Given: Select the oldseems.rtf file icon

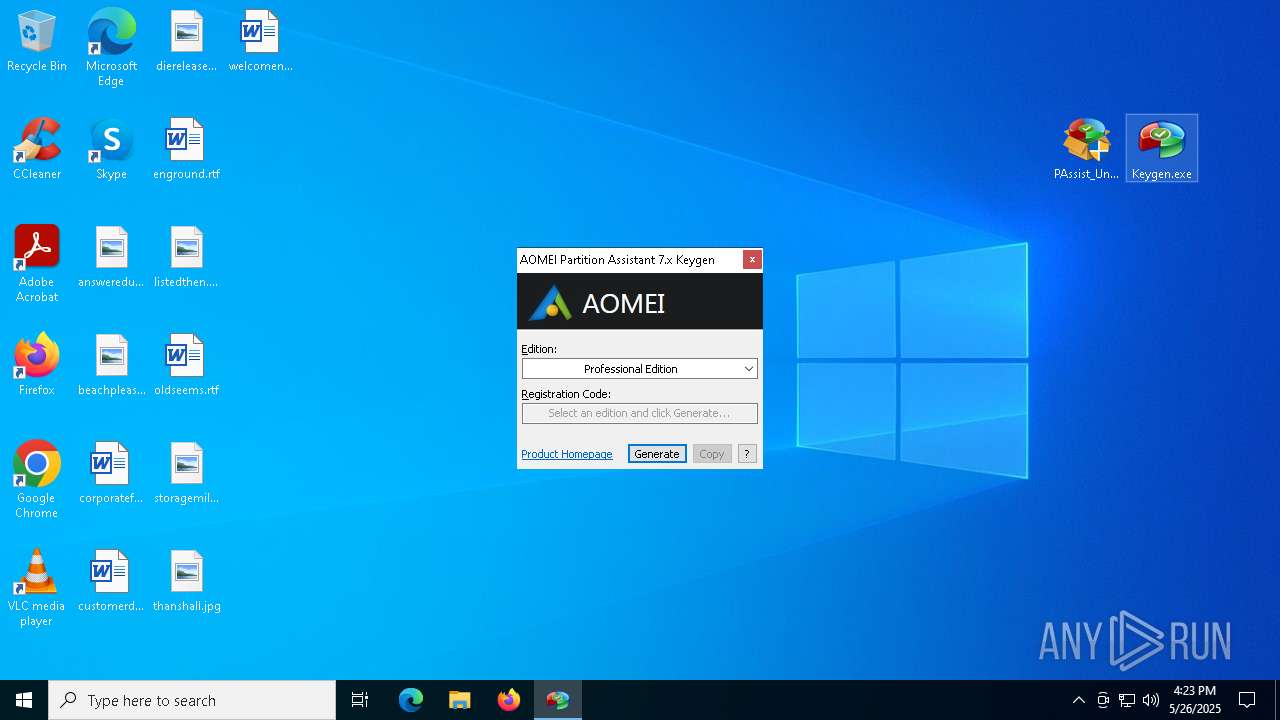Looking at the screenshot, I should click(x=186, y=366).
